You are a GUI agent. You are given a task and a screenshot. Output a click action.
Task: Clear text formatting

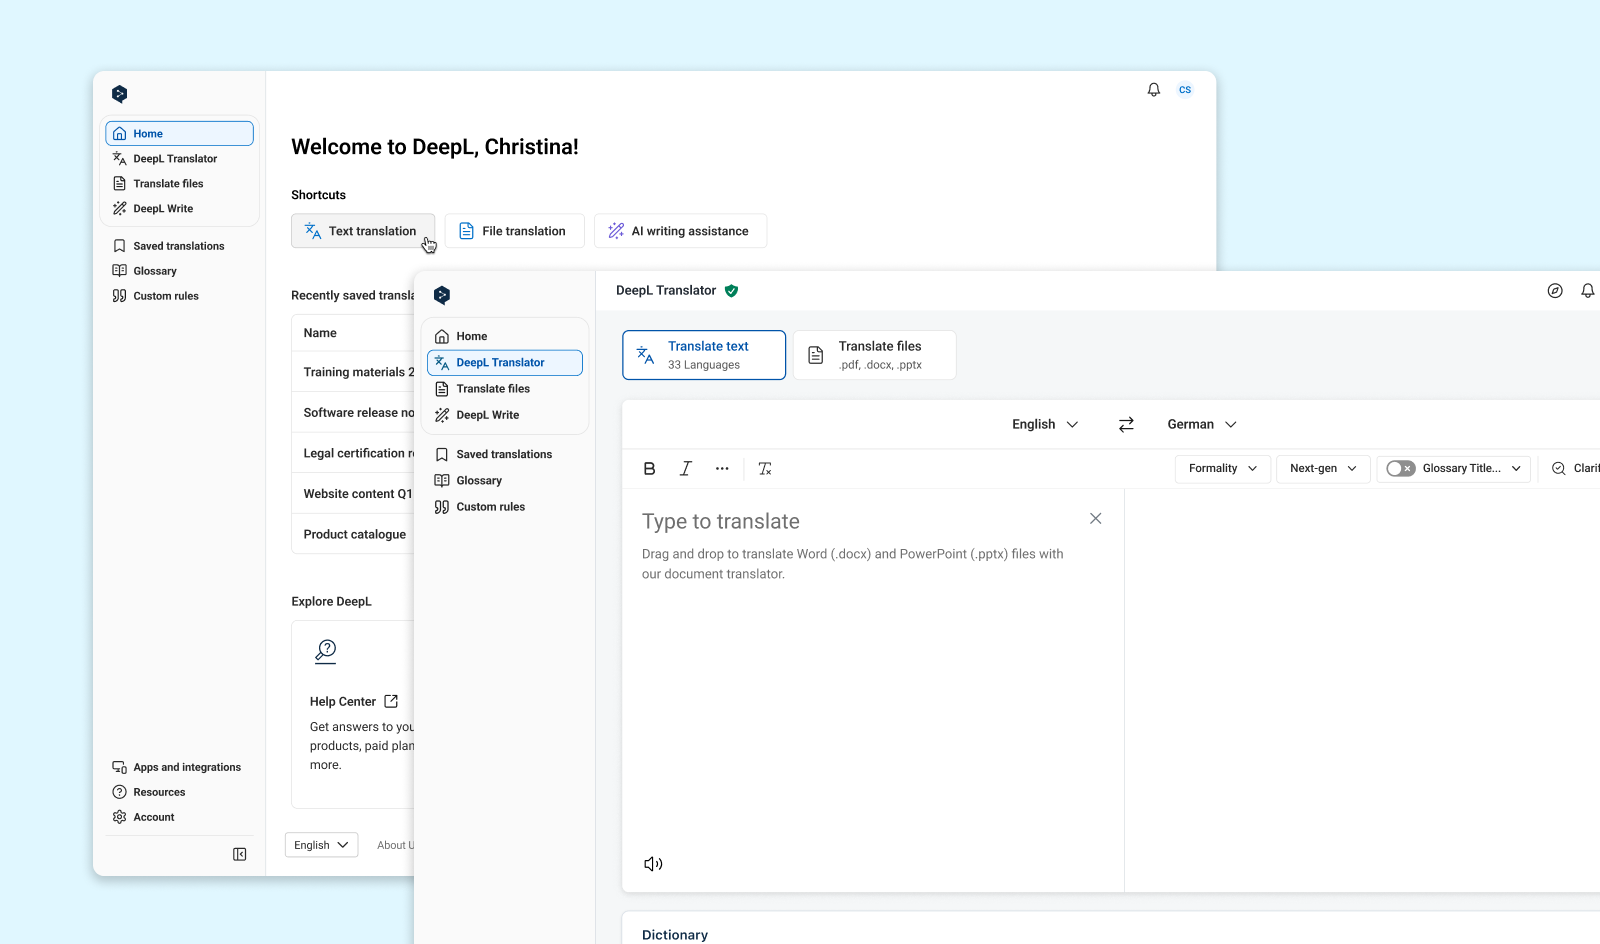[x=765, y=469]
